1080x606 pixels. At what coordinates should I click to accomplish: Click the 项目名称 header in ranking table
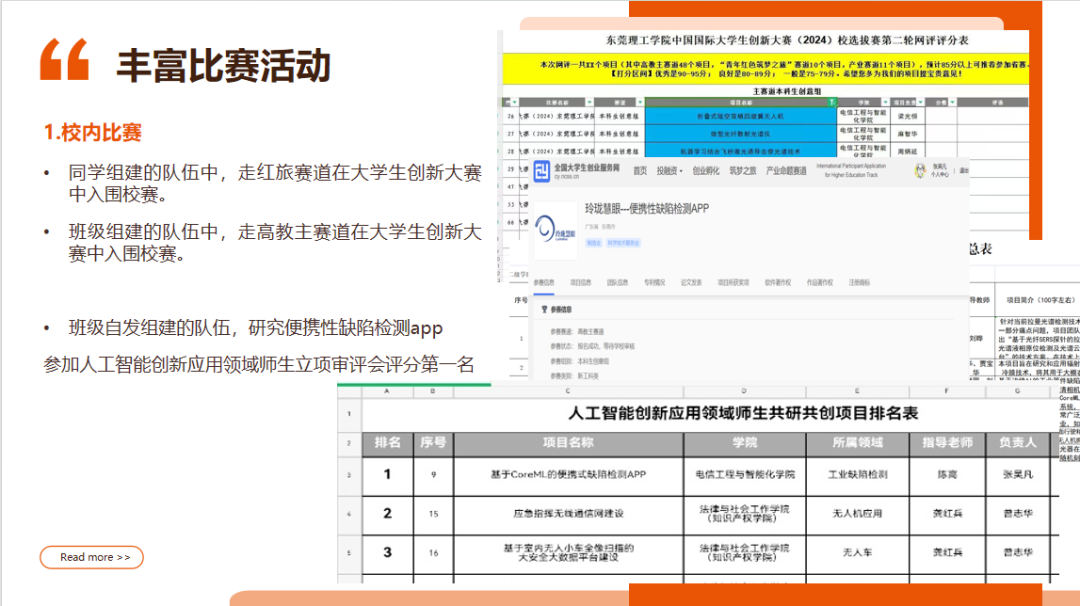pyautogui.click(x=568, y=442)
